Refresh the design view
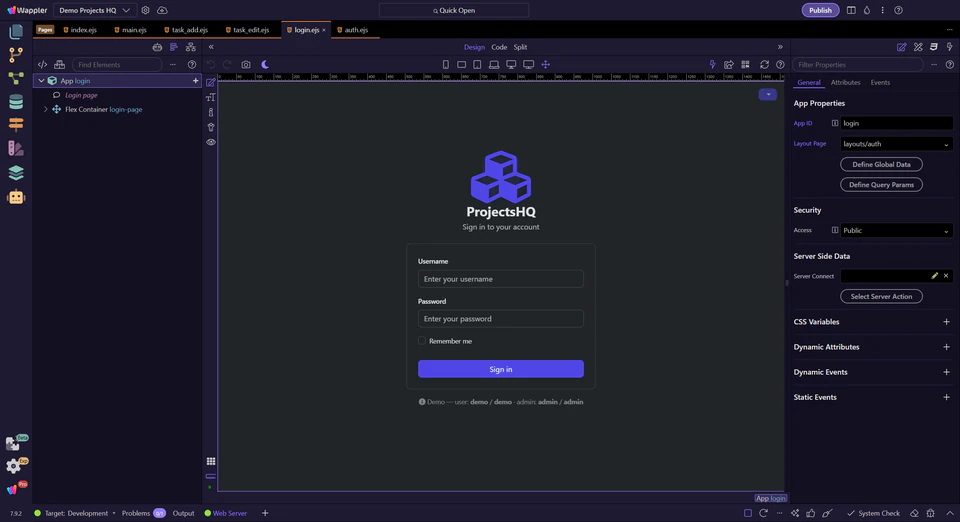Image resolution: width=960 pixels, height=522 pixels. point(764,65)
